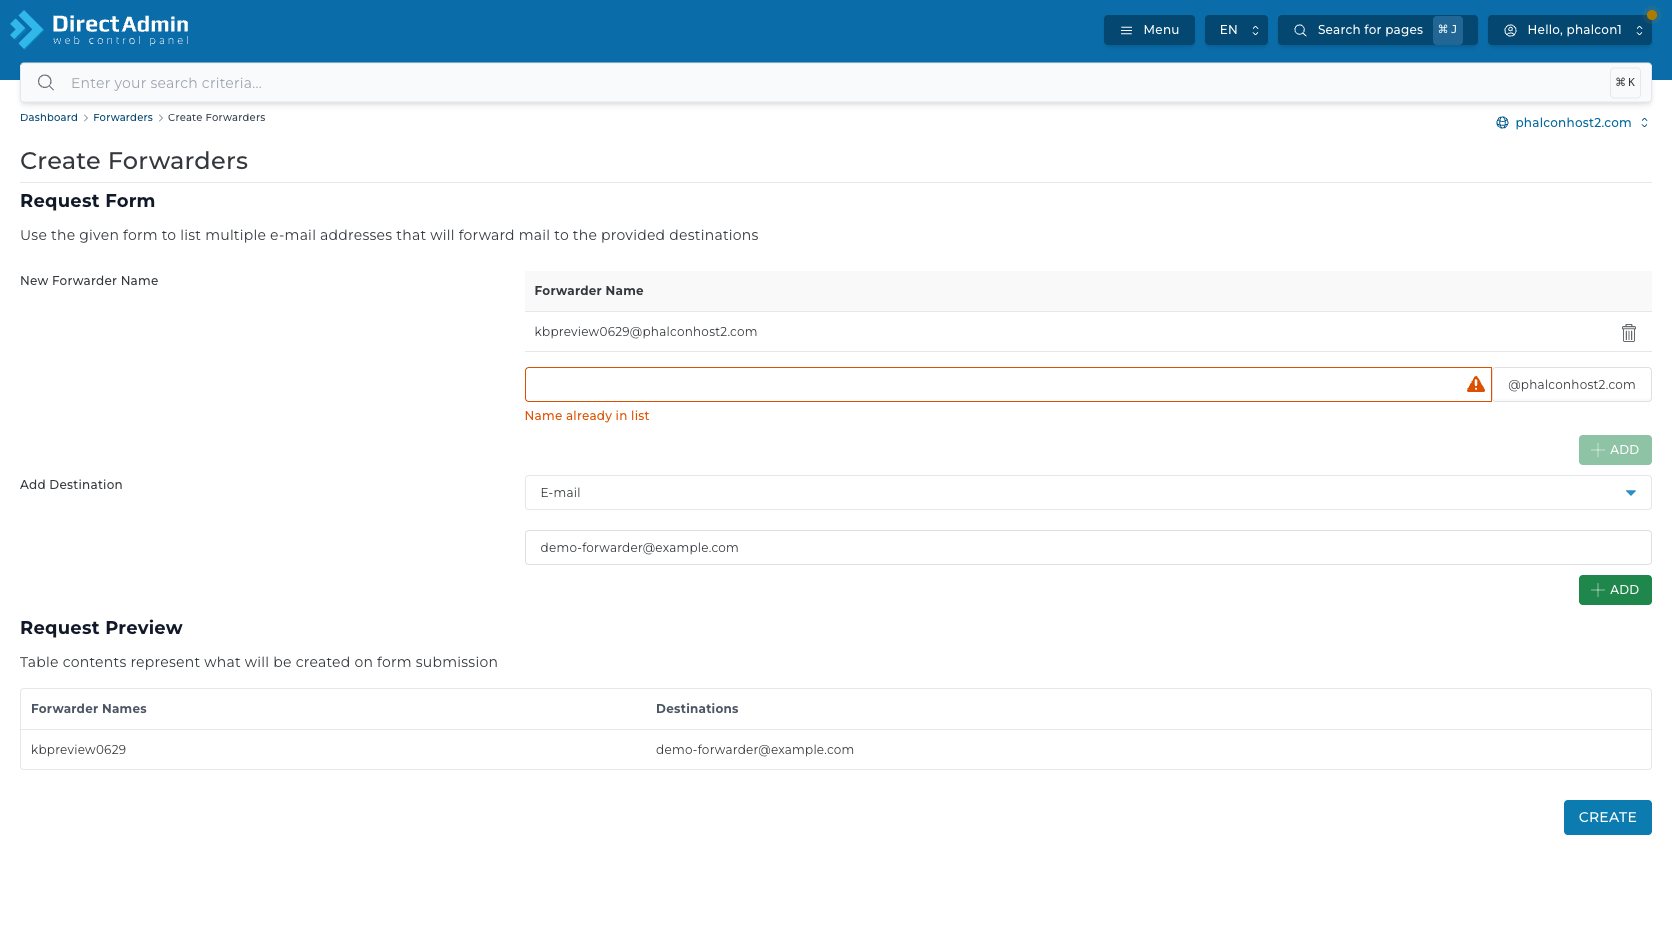The image size is (1672, 941).
Task: Open the E-mail destination type dropdown
Action: (1088, 493)
